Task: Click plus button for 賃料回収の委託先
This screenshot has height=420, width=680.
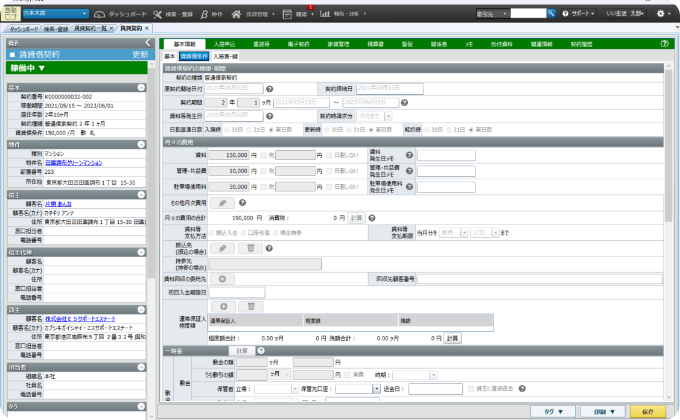Action: point(222,279)
